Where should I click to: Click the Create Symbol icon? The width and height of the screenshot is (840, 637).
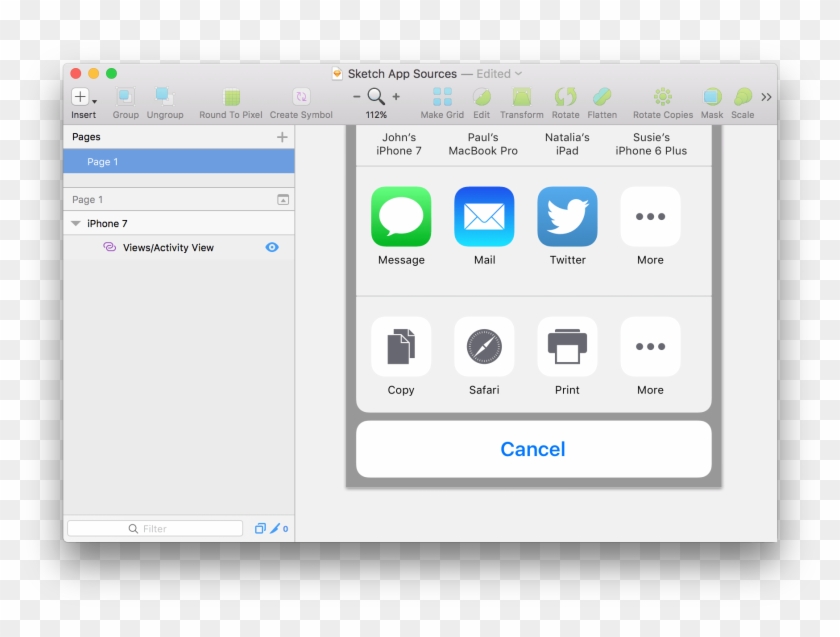301,97
